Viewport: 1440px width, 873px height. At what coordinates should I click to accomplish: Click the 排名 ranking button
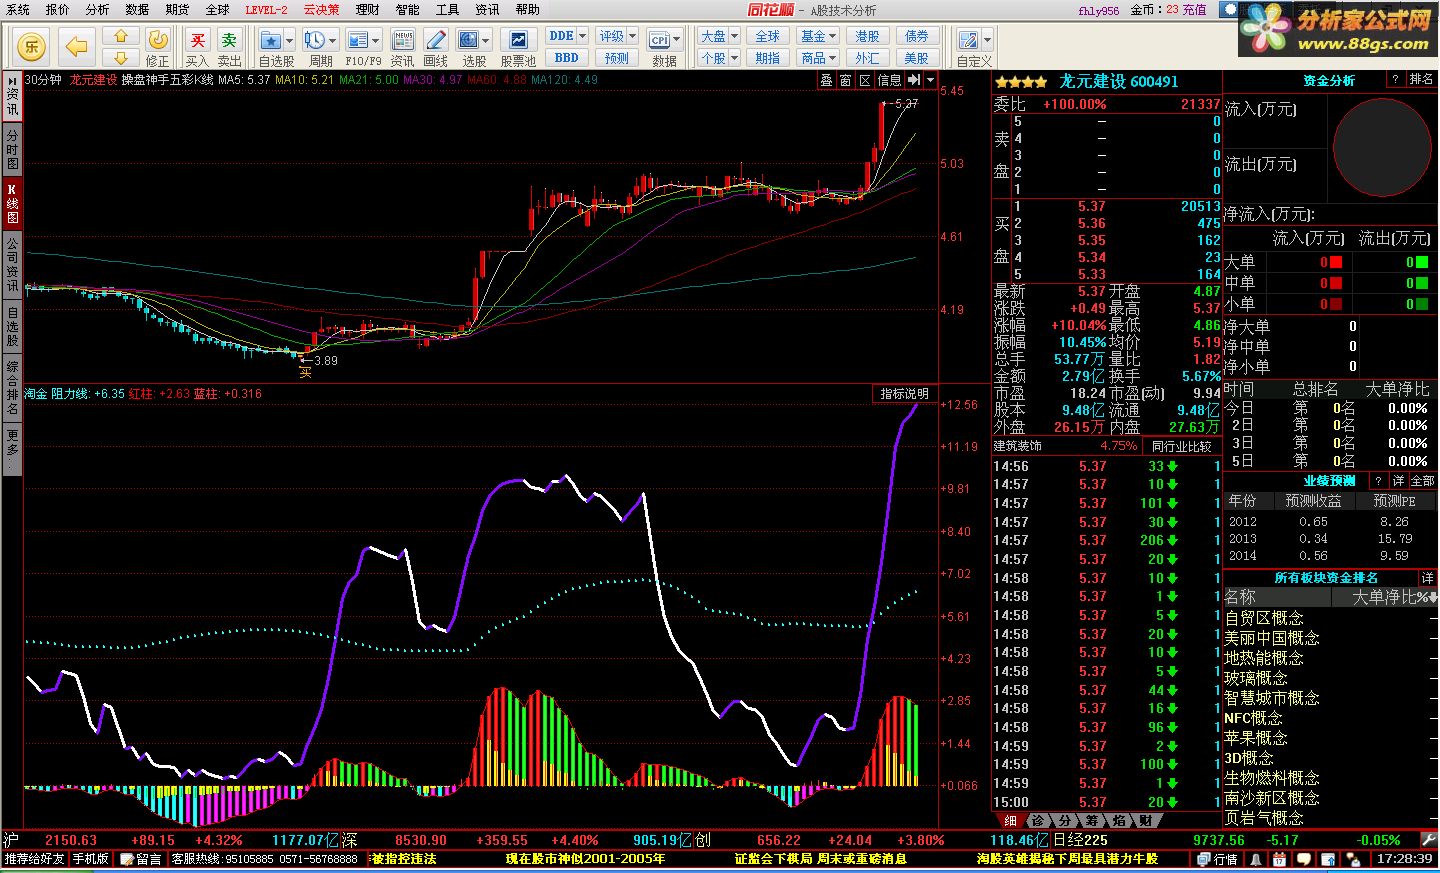click(1421, 80)
